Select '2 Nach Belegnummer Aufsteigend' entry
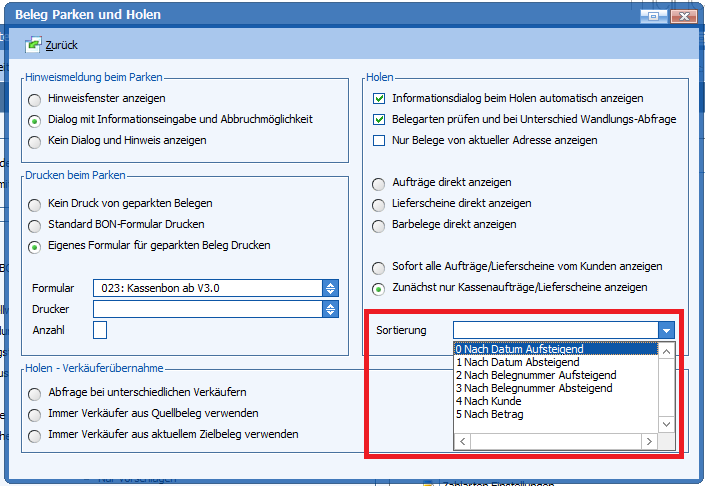Screen dimensions: 705x486 534,375
